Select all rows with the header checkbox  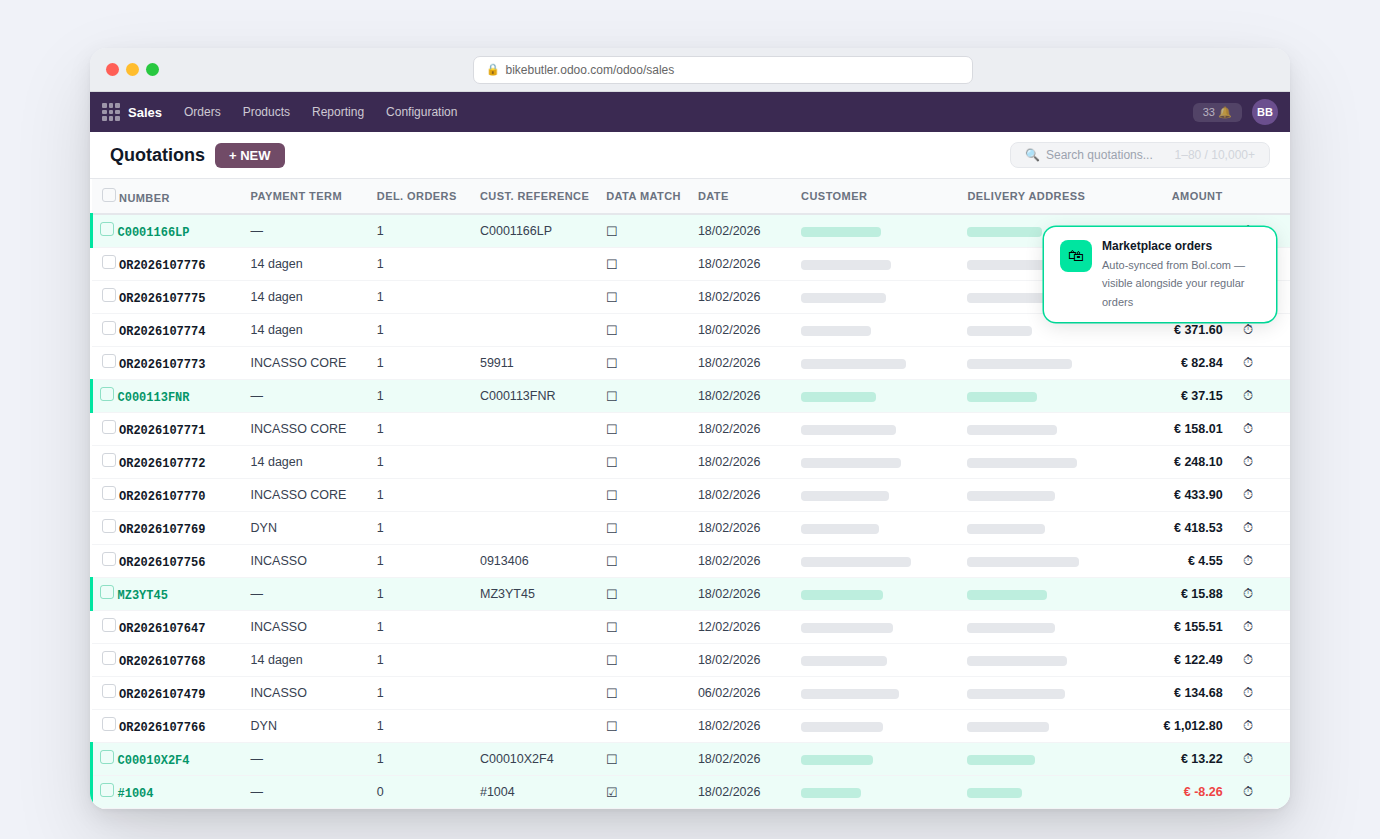point(108,196)
